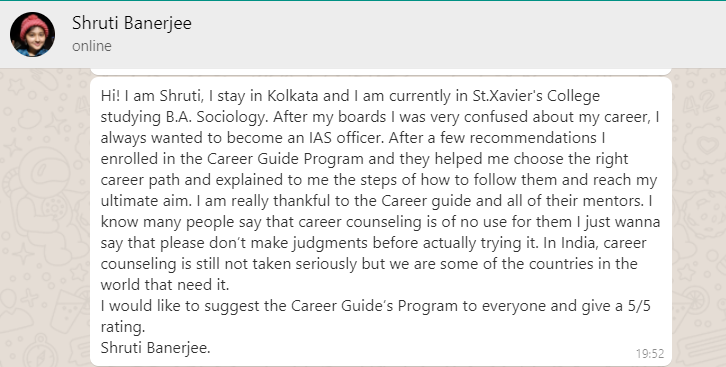Click the "online" status text
Image resolution: width=726 pixels, height=367 pixels.
point(92,46)
